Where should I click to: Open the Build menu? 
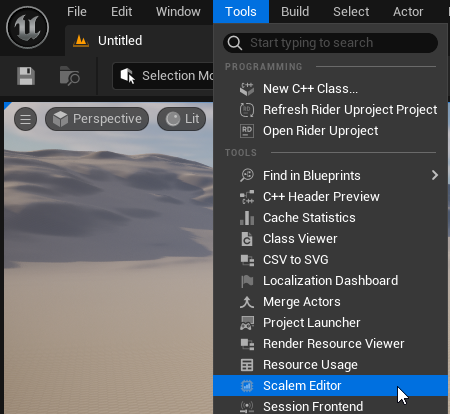coord(295,12)
